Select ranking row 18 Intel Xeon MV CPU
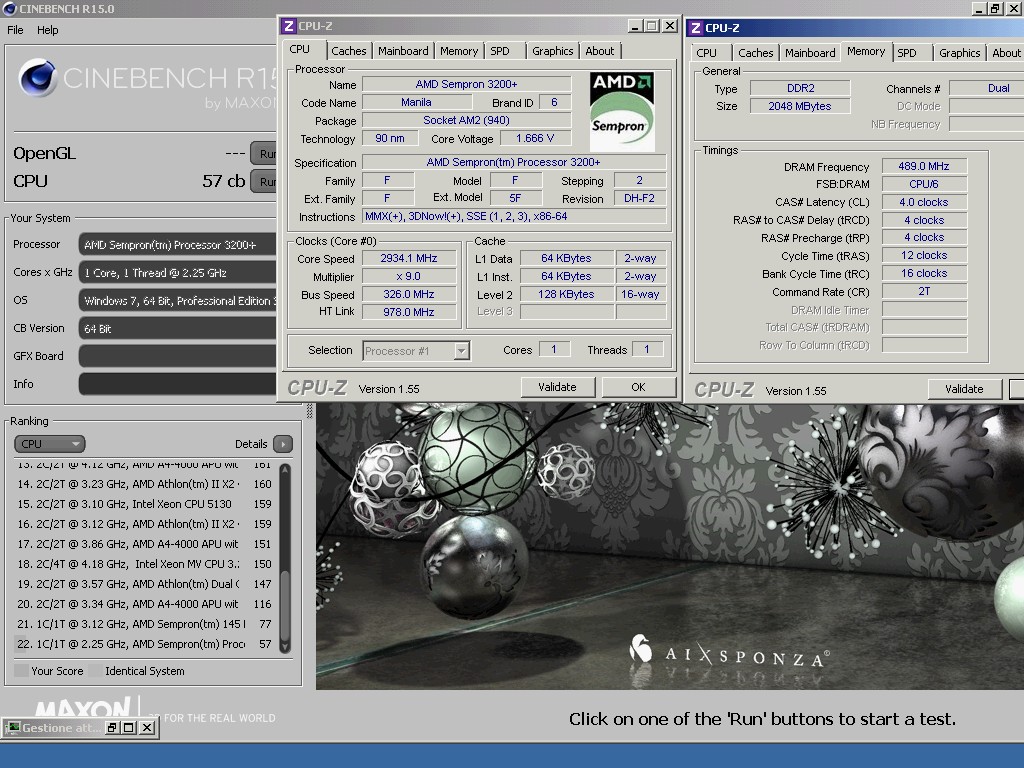The image size is (1024, 768). pyautogui.click(x=144, y=564)
